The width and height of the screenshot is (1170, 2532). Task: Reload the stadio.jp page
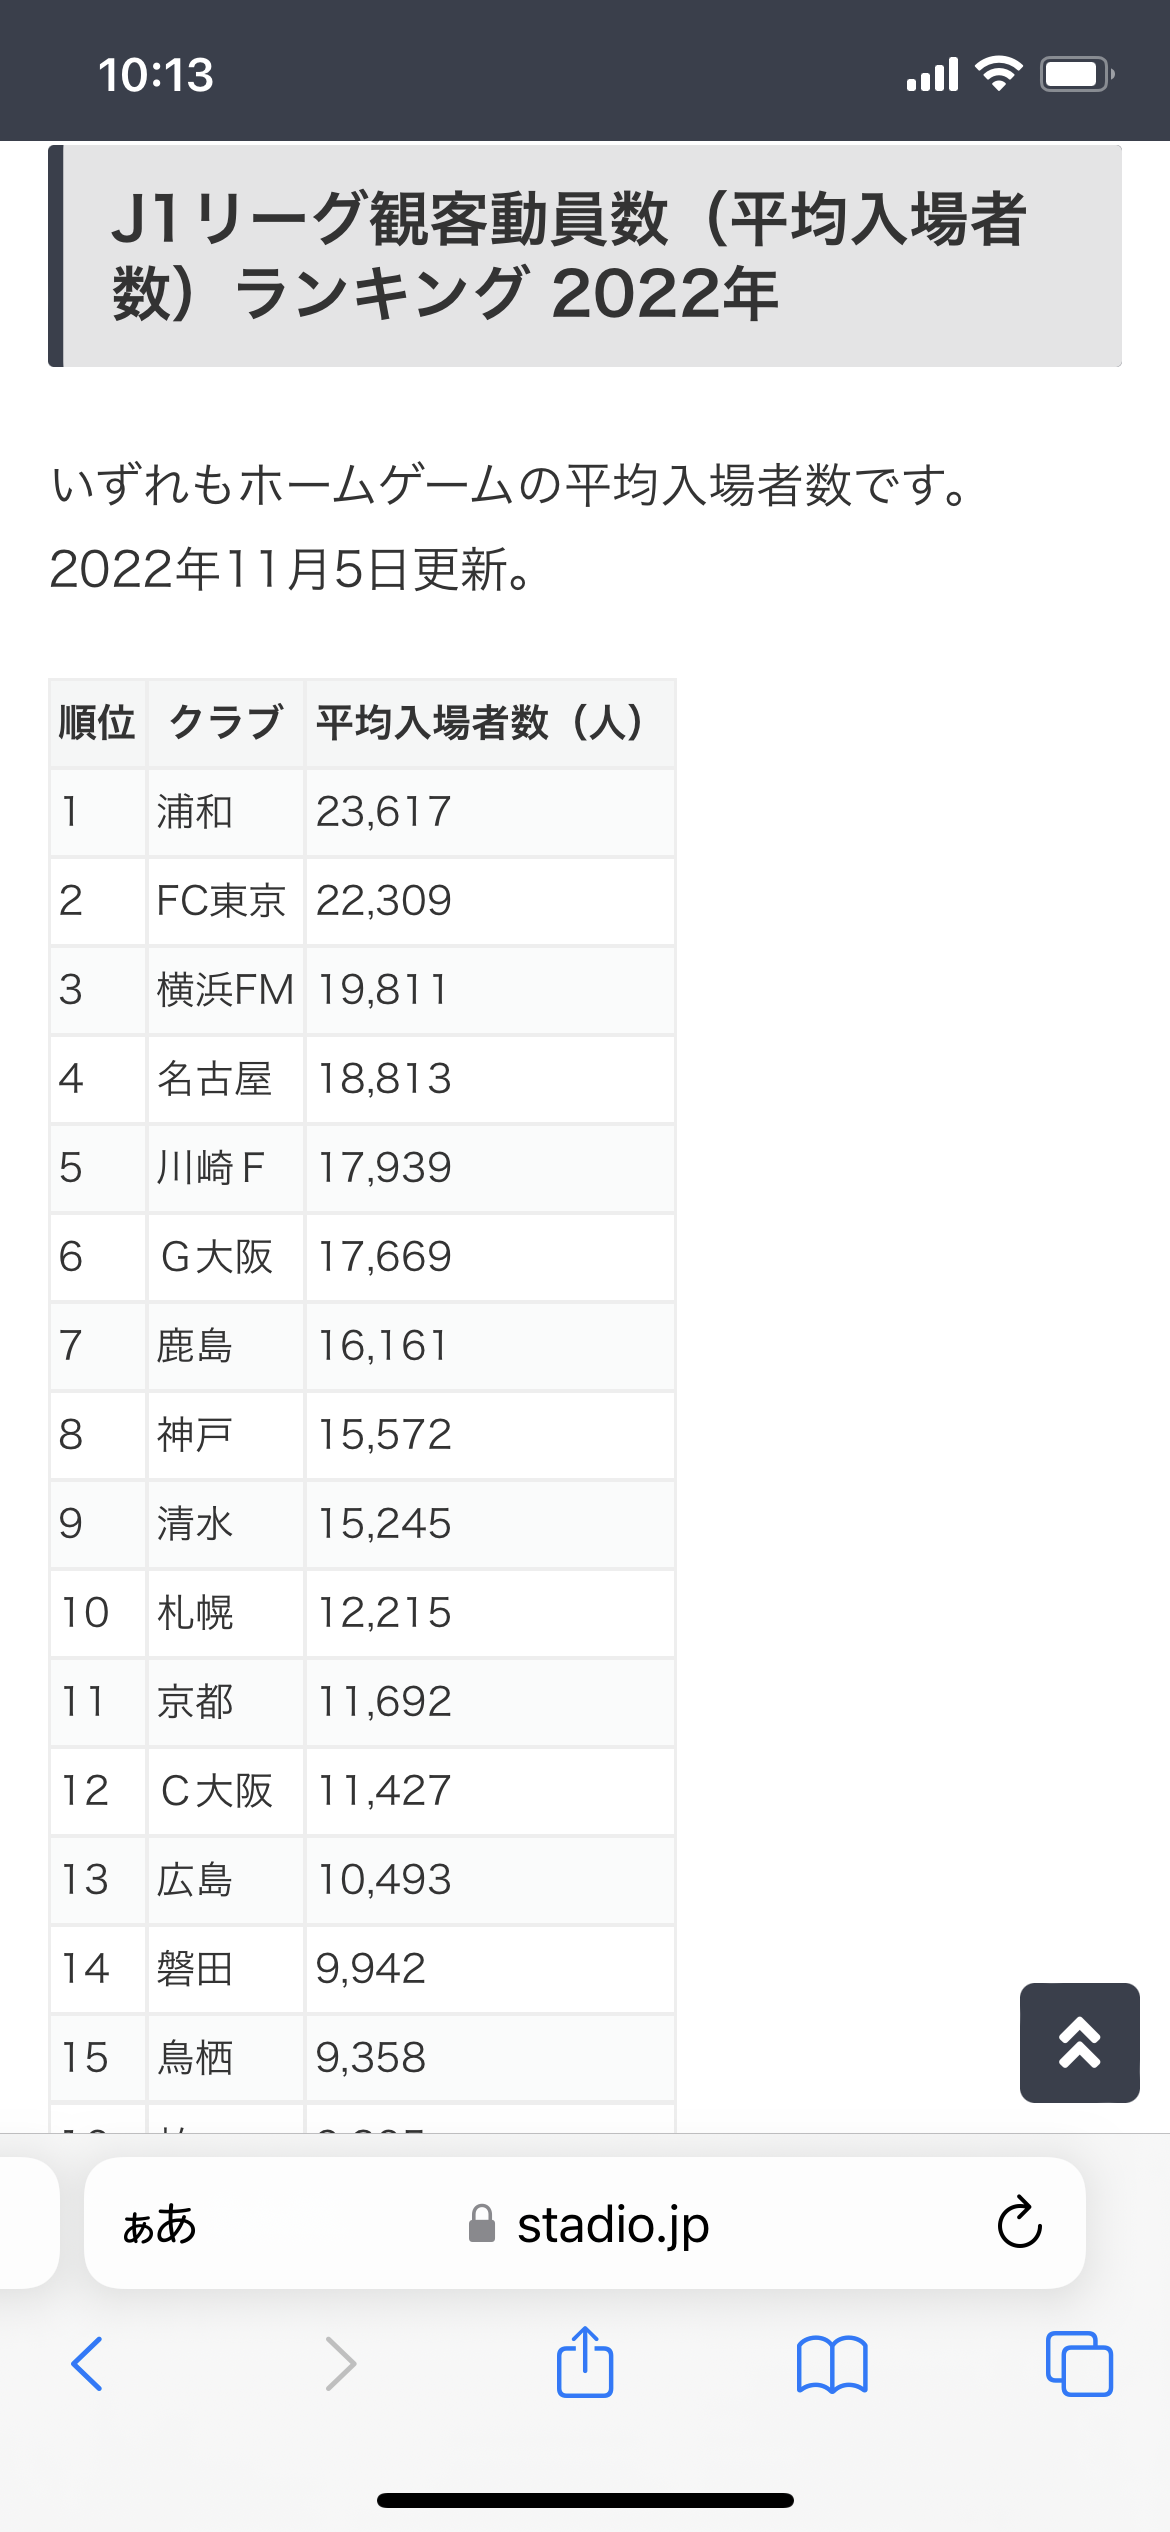1019,2222
